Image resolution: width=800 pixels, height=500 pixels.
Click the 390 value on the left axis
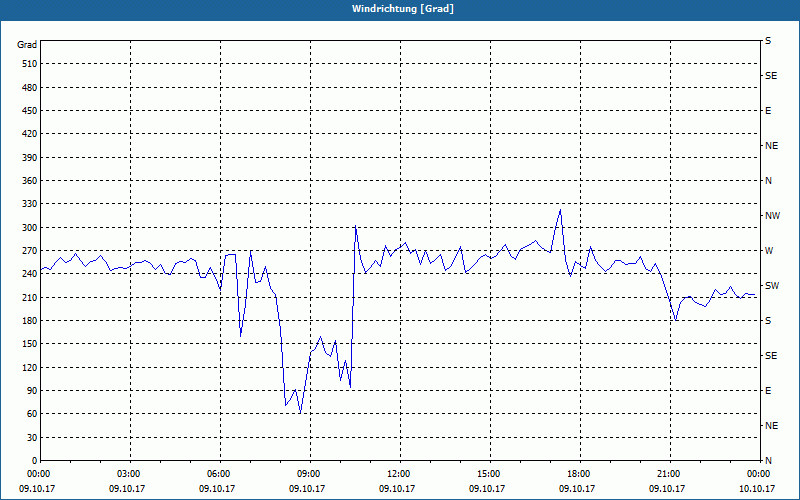tap(30, 158)
